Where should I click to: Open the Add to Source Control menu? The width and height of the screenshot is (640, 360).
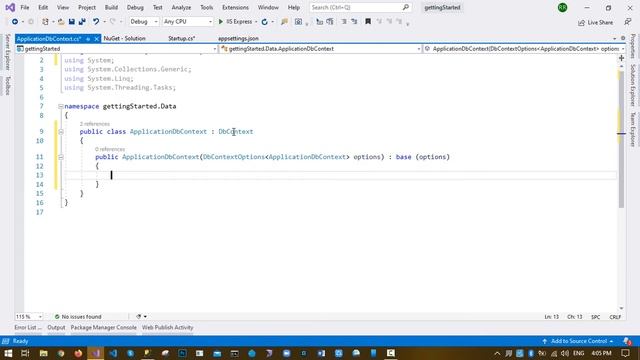pyautogui.click(x=578, y=341)
